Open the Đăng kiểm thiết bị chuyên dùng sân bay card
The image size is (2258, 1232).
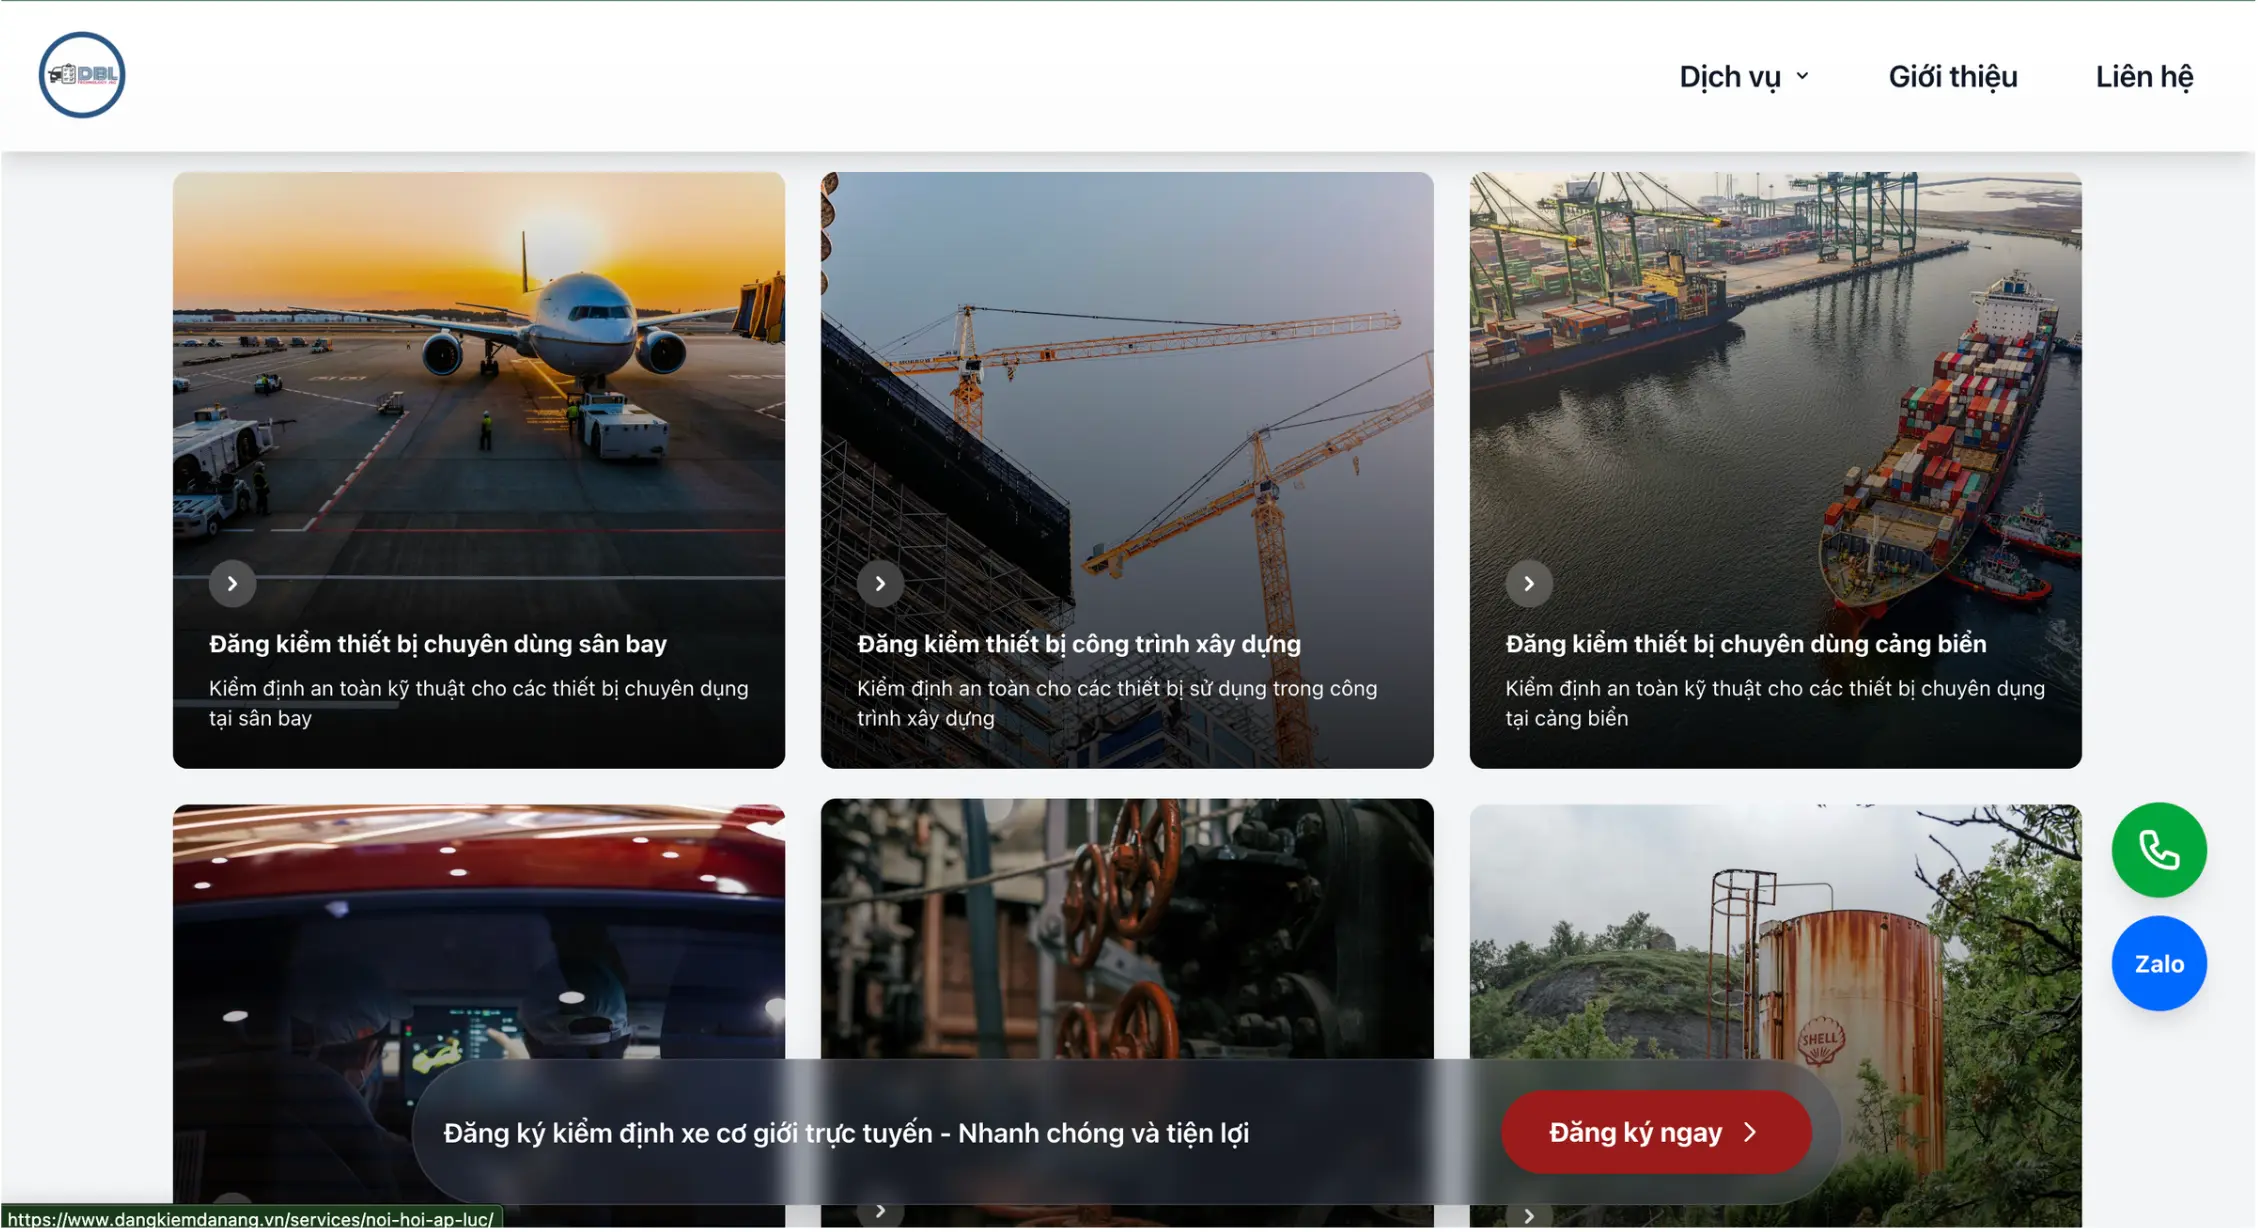438,644
